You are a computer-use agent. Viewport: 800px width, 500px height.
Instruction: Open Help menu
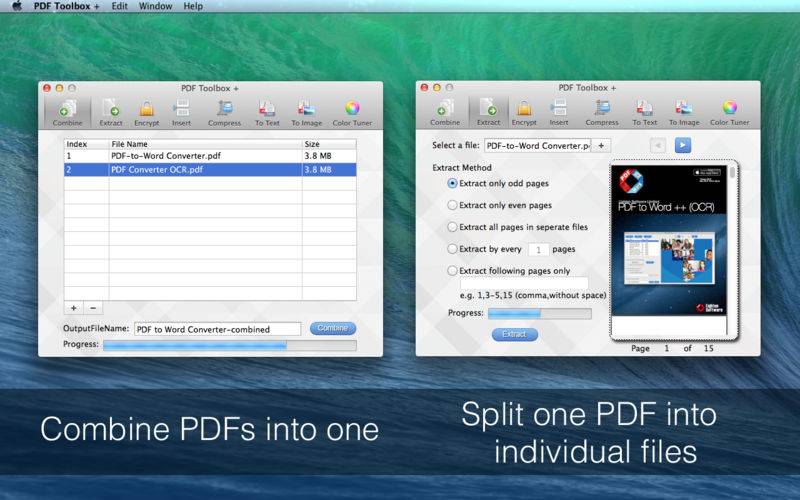[193, 6]
